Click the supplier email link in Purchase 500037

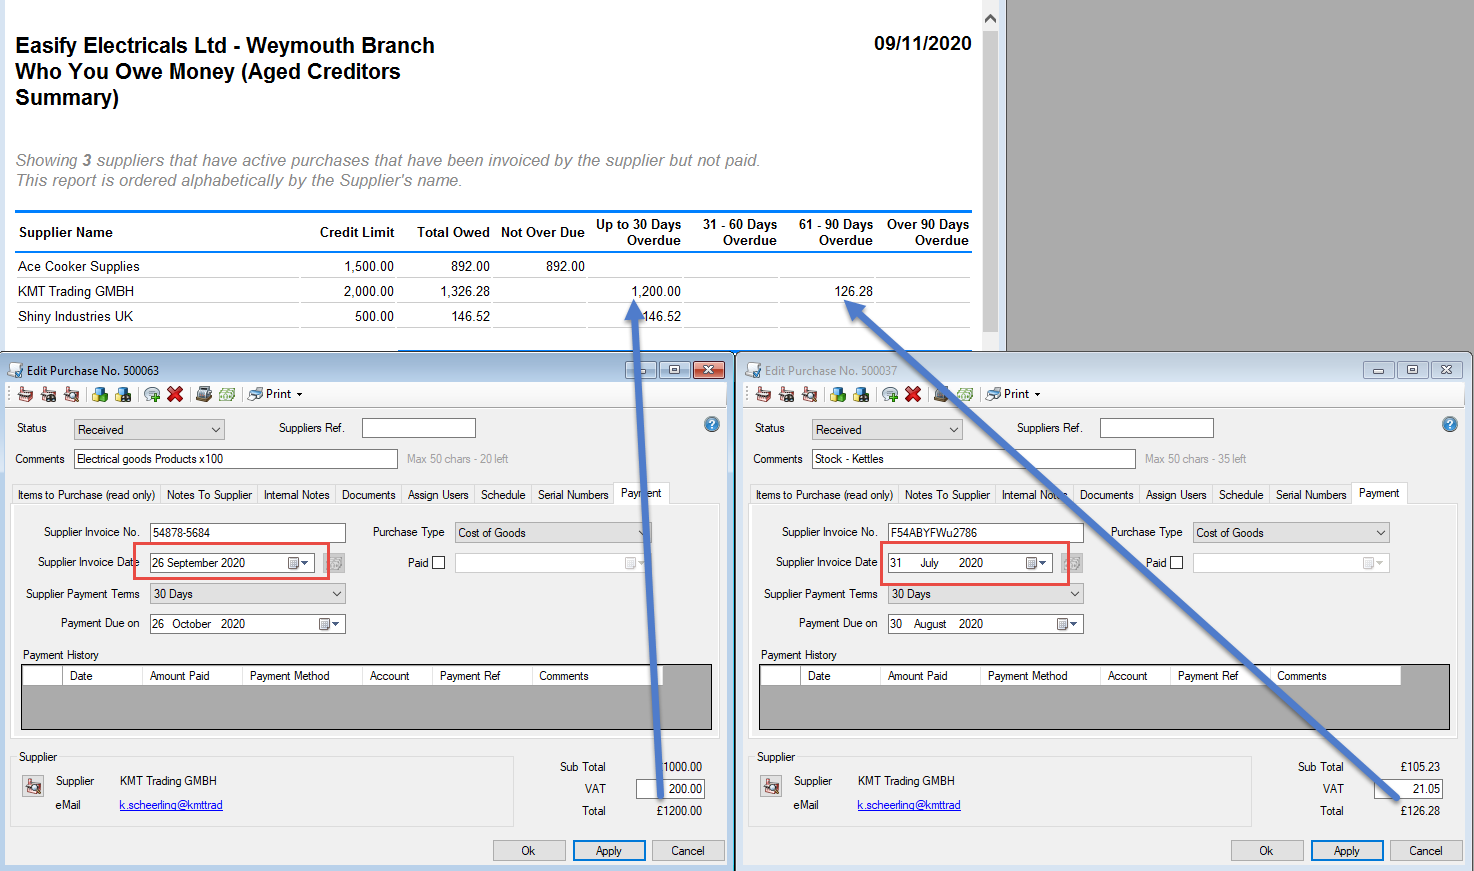tap(908, 805)
